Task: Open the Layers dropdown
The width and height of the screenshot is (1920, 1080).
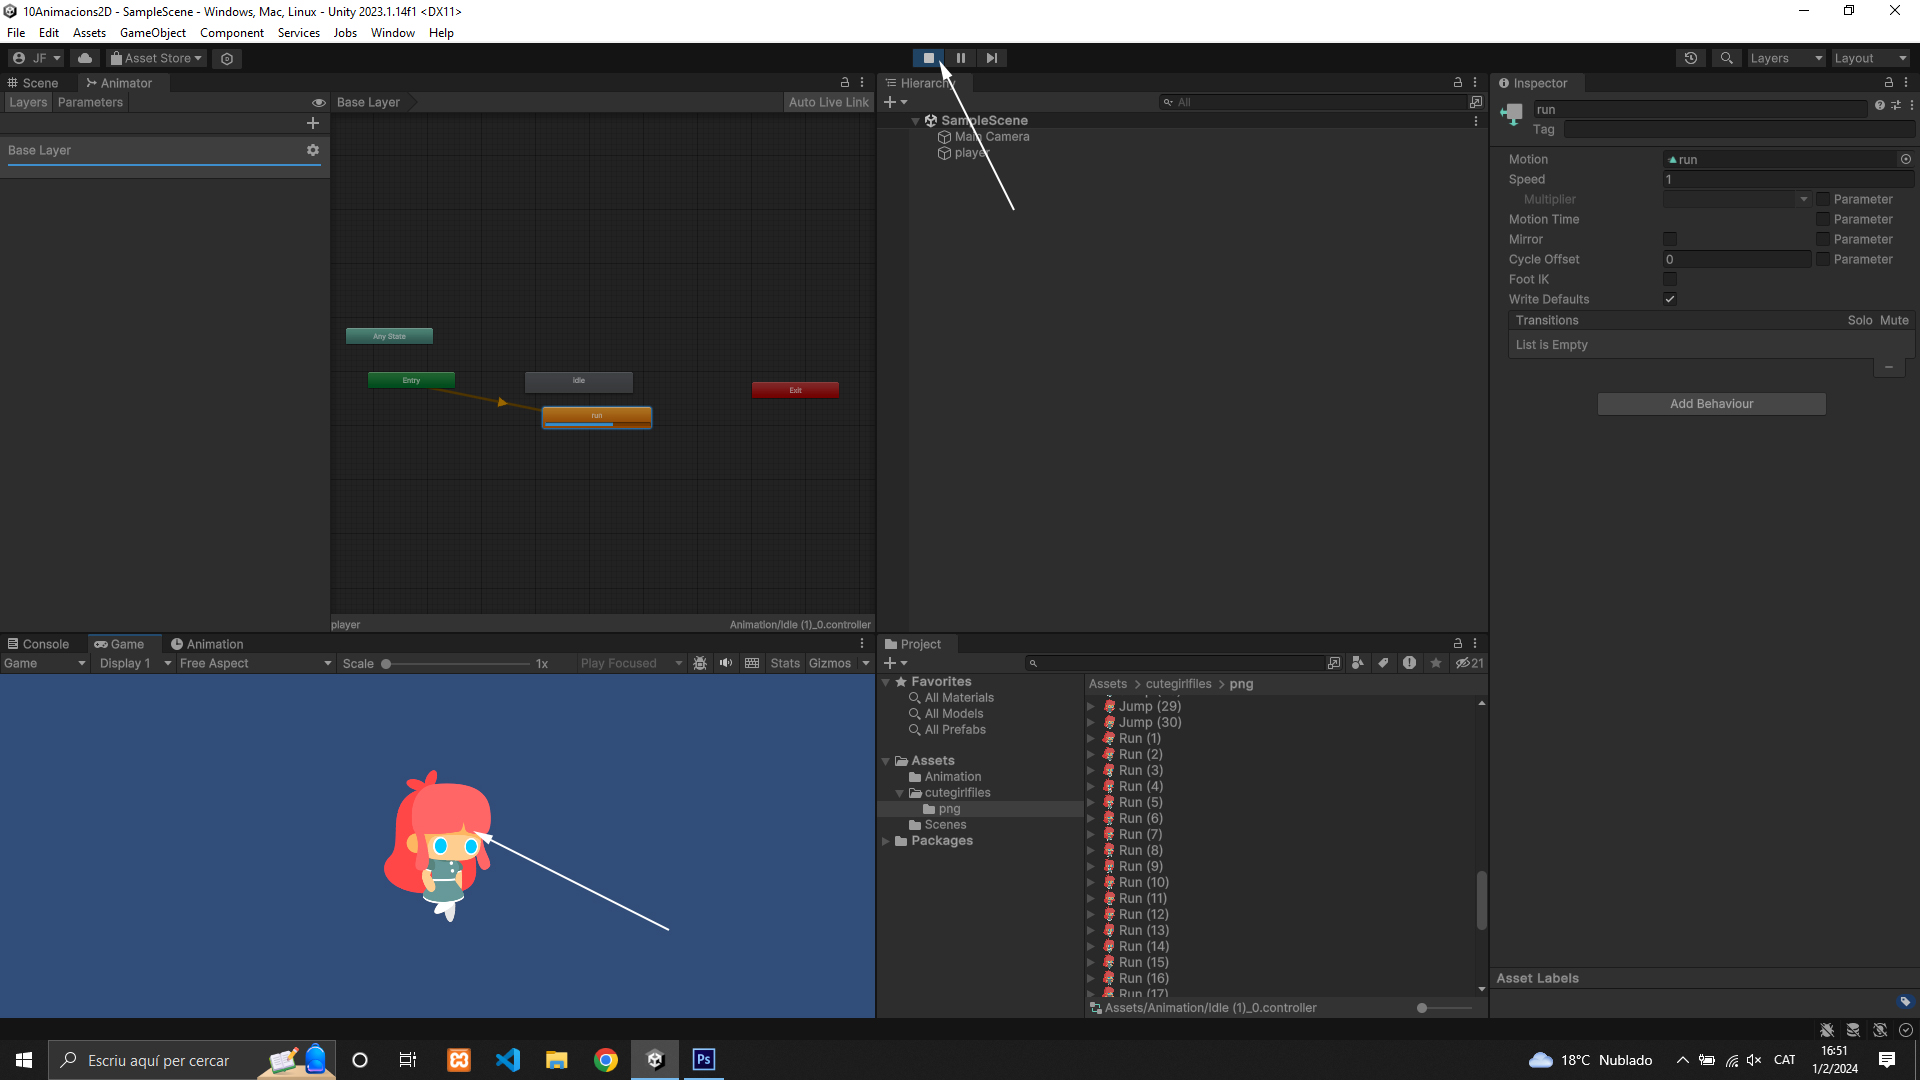Action: pyautogui.click(x=1785, y=58)
